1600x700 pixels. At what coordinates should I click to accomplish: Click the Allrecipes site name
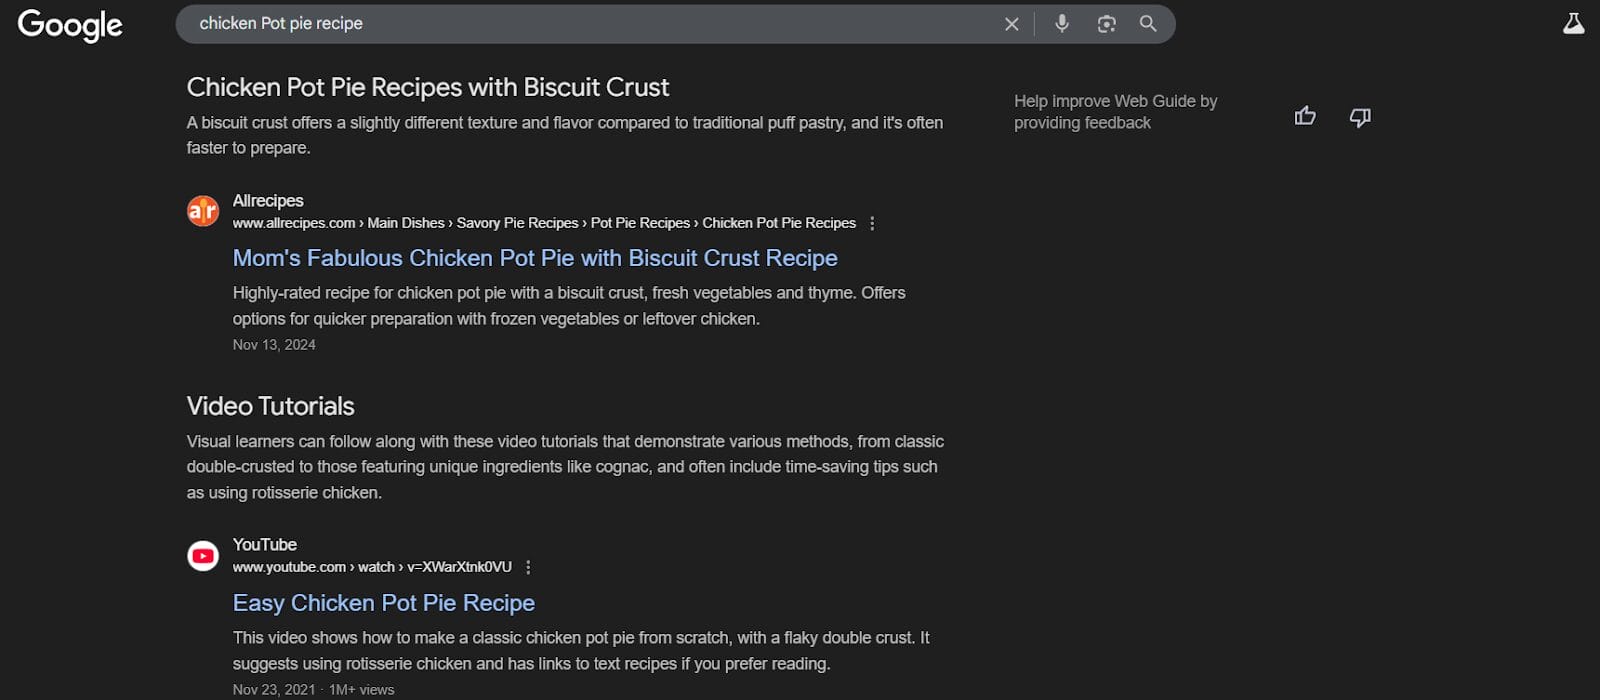click(x=268, y=201)
